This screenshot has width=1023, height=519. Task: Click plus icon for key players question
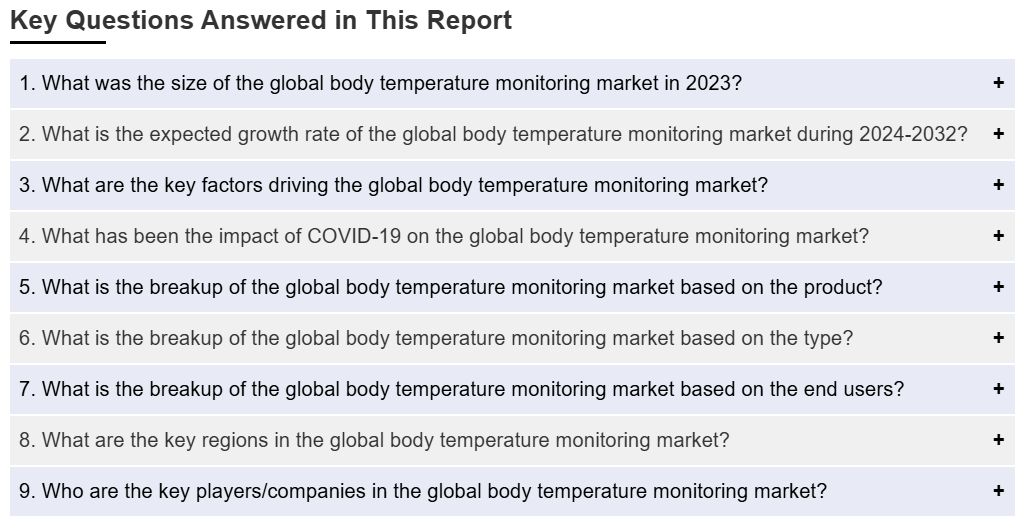[998, 491]
